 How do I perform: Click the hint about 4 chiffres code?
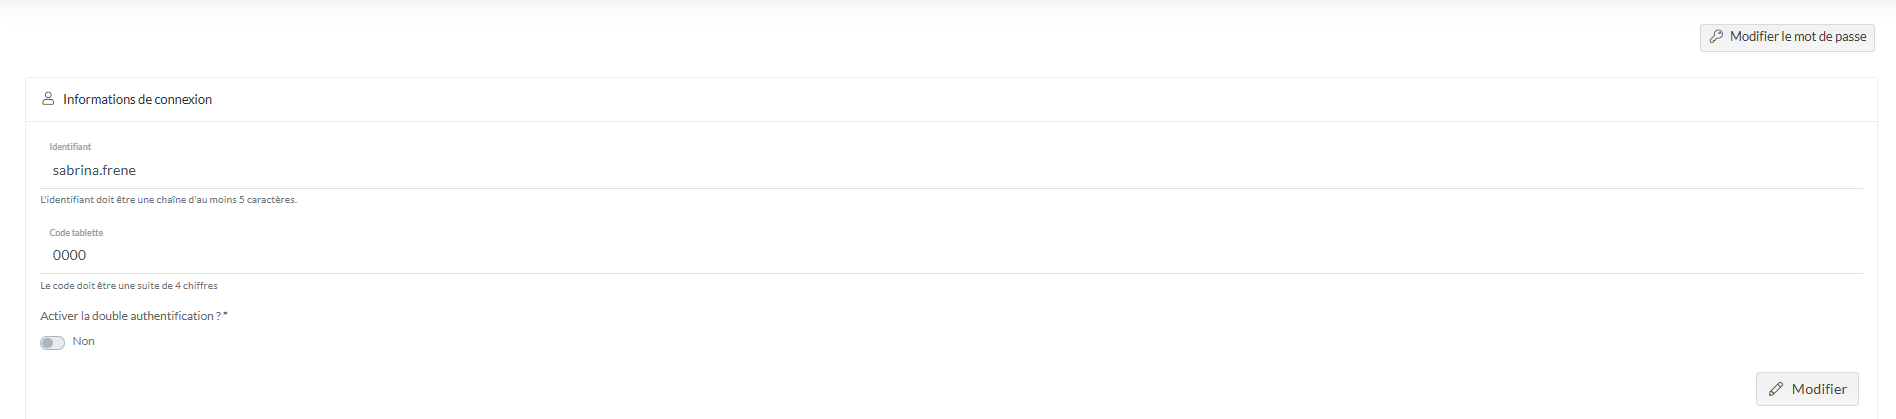(129, 286)
